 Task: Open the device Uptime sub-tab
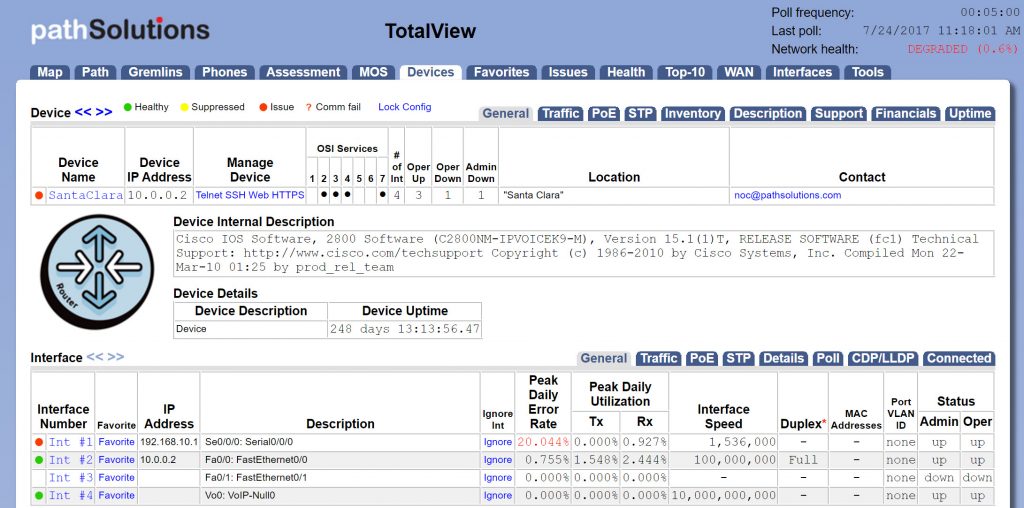coord(969,114)
